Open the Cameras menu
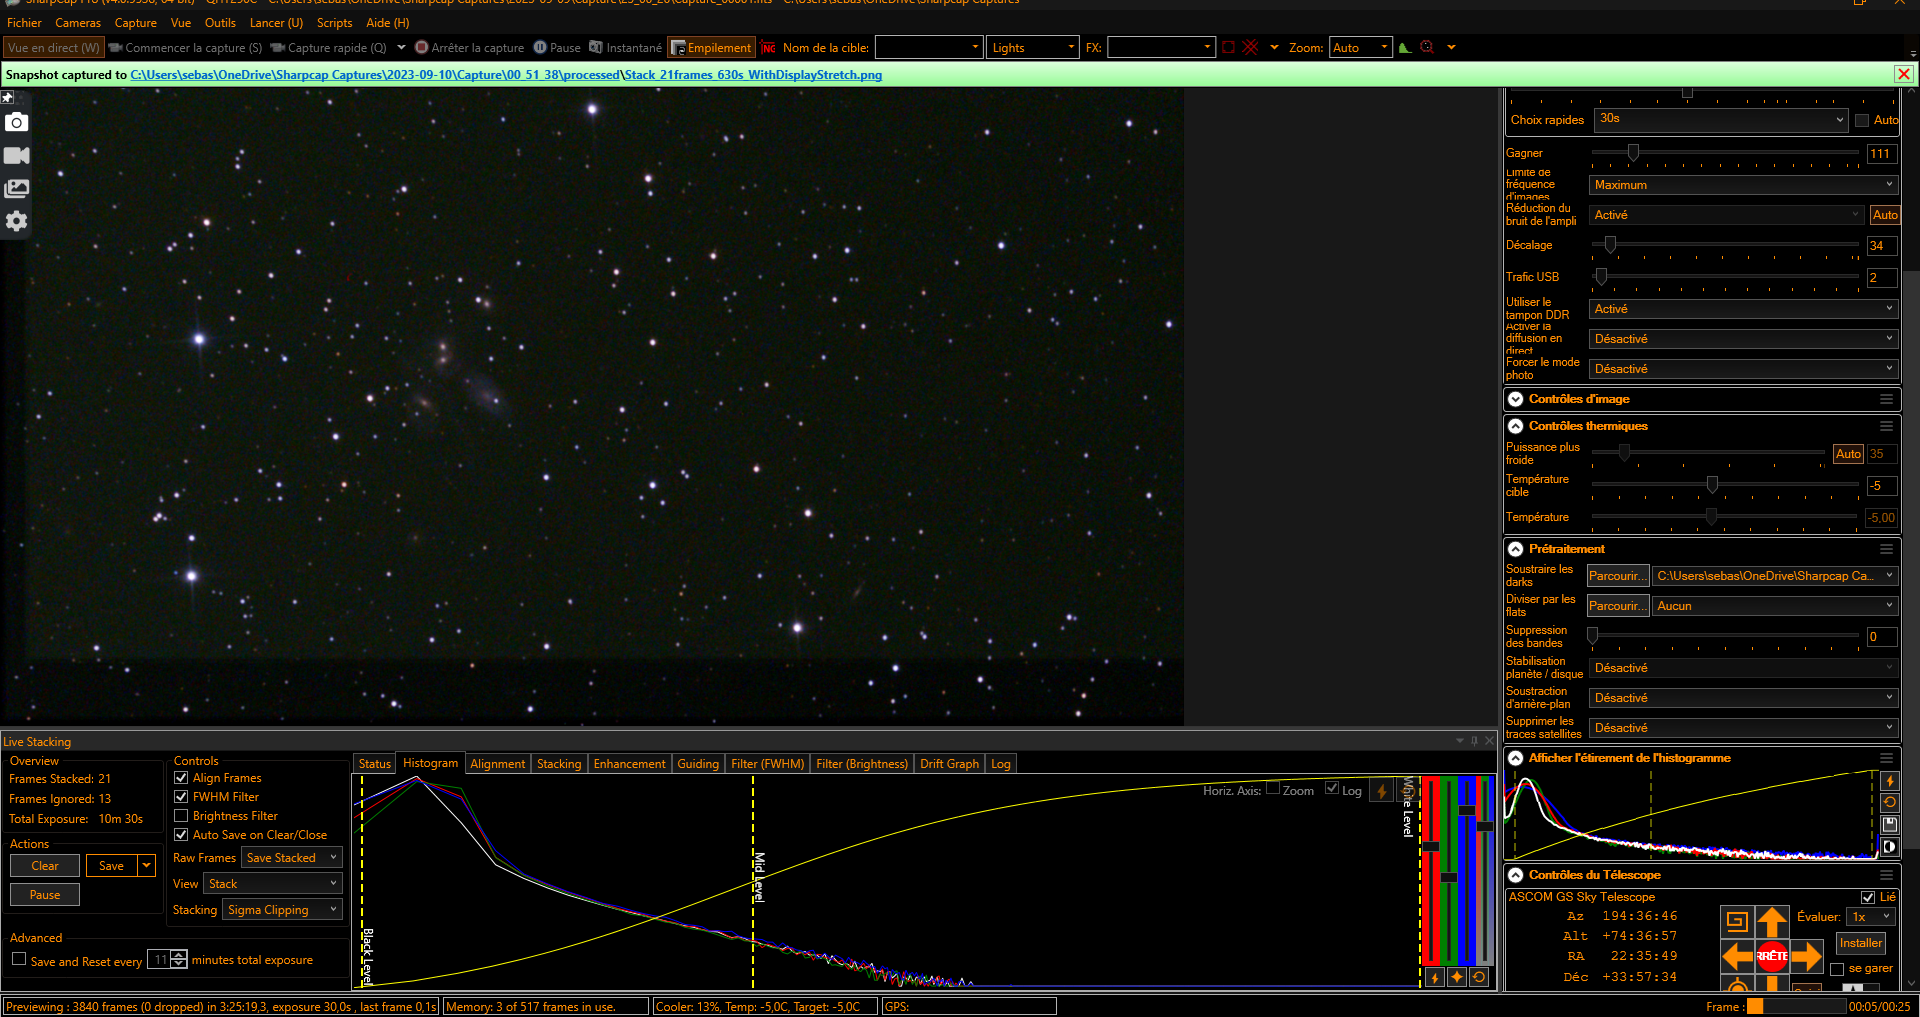This screenshot has width=1920, height=1017. point(78,22)
